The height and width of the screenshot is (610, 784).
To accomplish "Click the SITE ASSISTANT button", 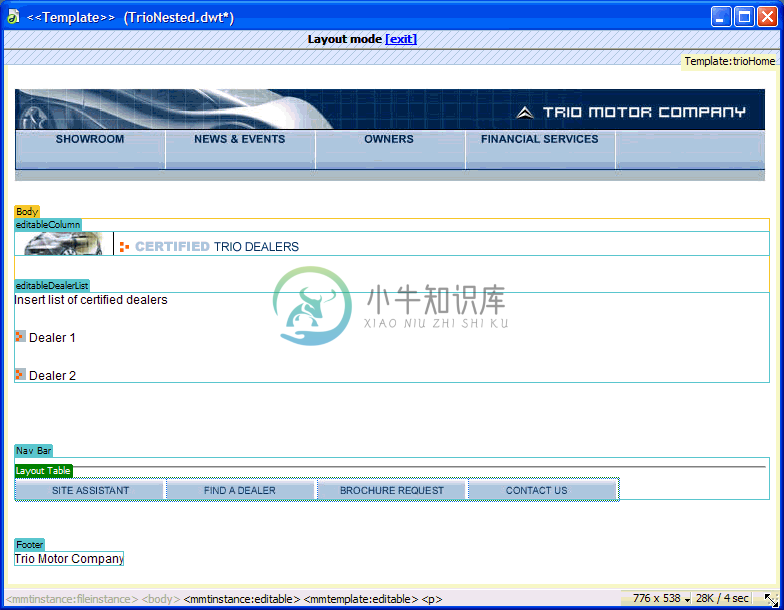I will tap(90, 490).
